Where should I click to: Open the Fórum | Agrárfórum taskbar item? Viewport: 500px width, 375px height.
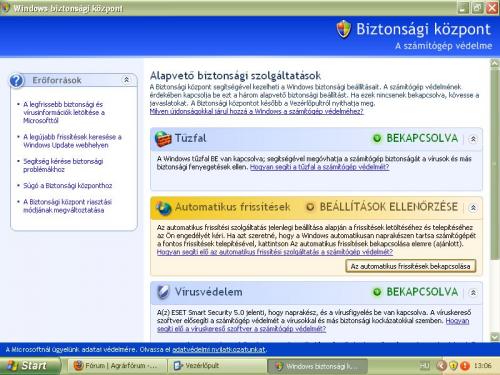[x=117, y=366]
